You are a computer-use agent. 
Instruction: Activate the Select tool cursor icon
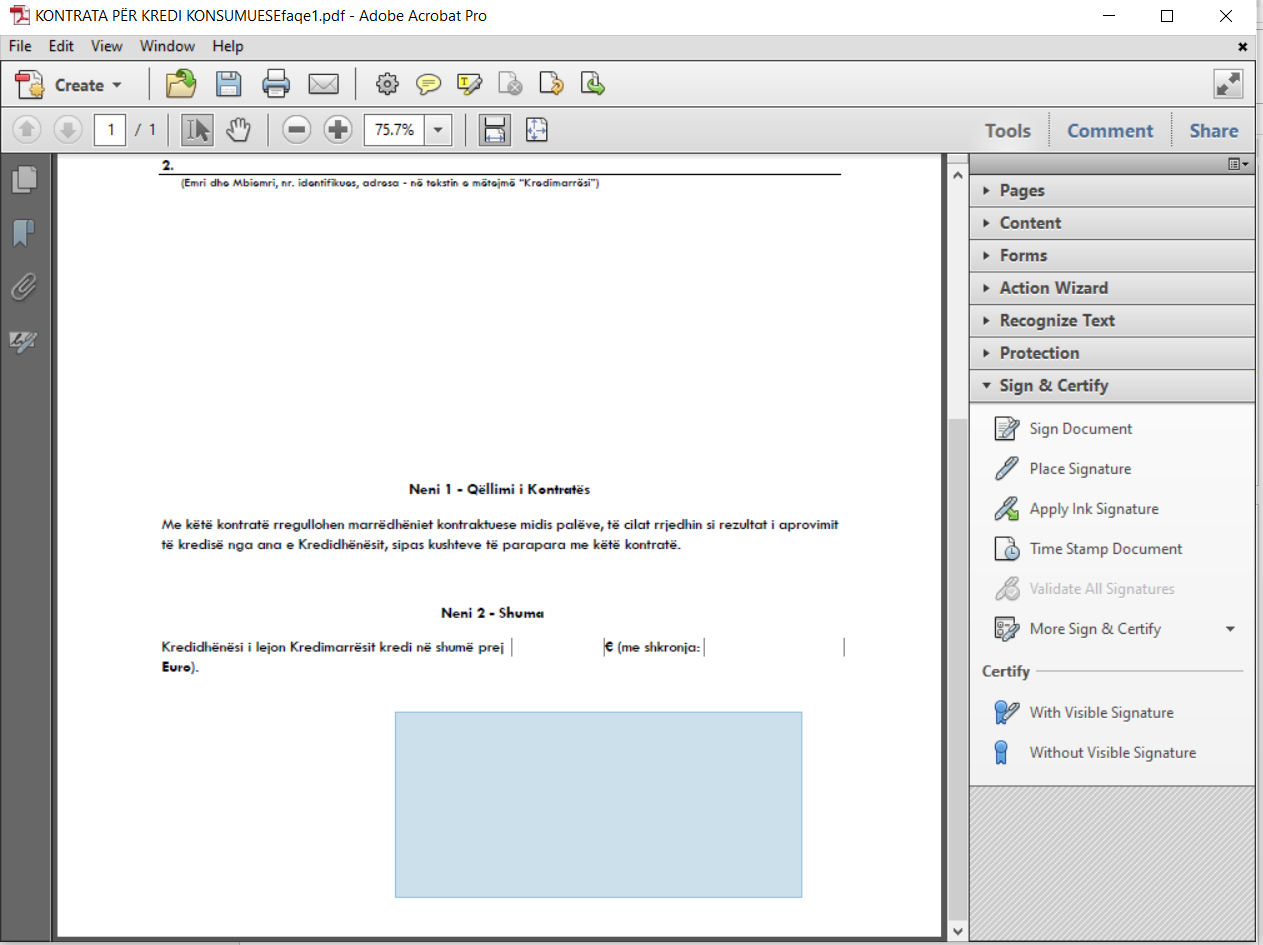(x=198, y=130)
